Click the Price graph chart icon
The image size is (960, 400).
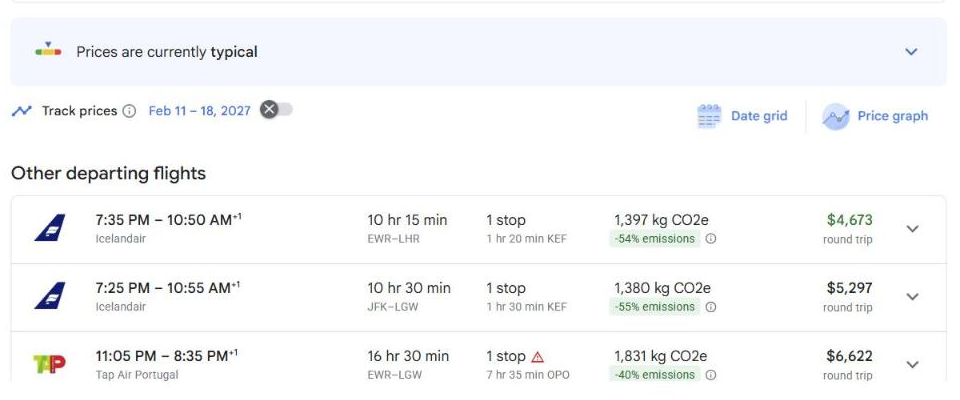pyautogui.click(x=836, y=116)
